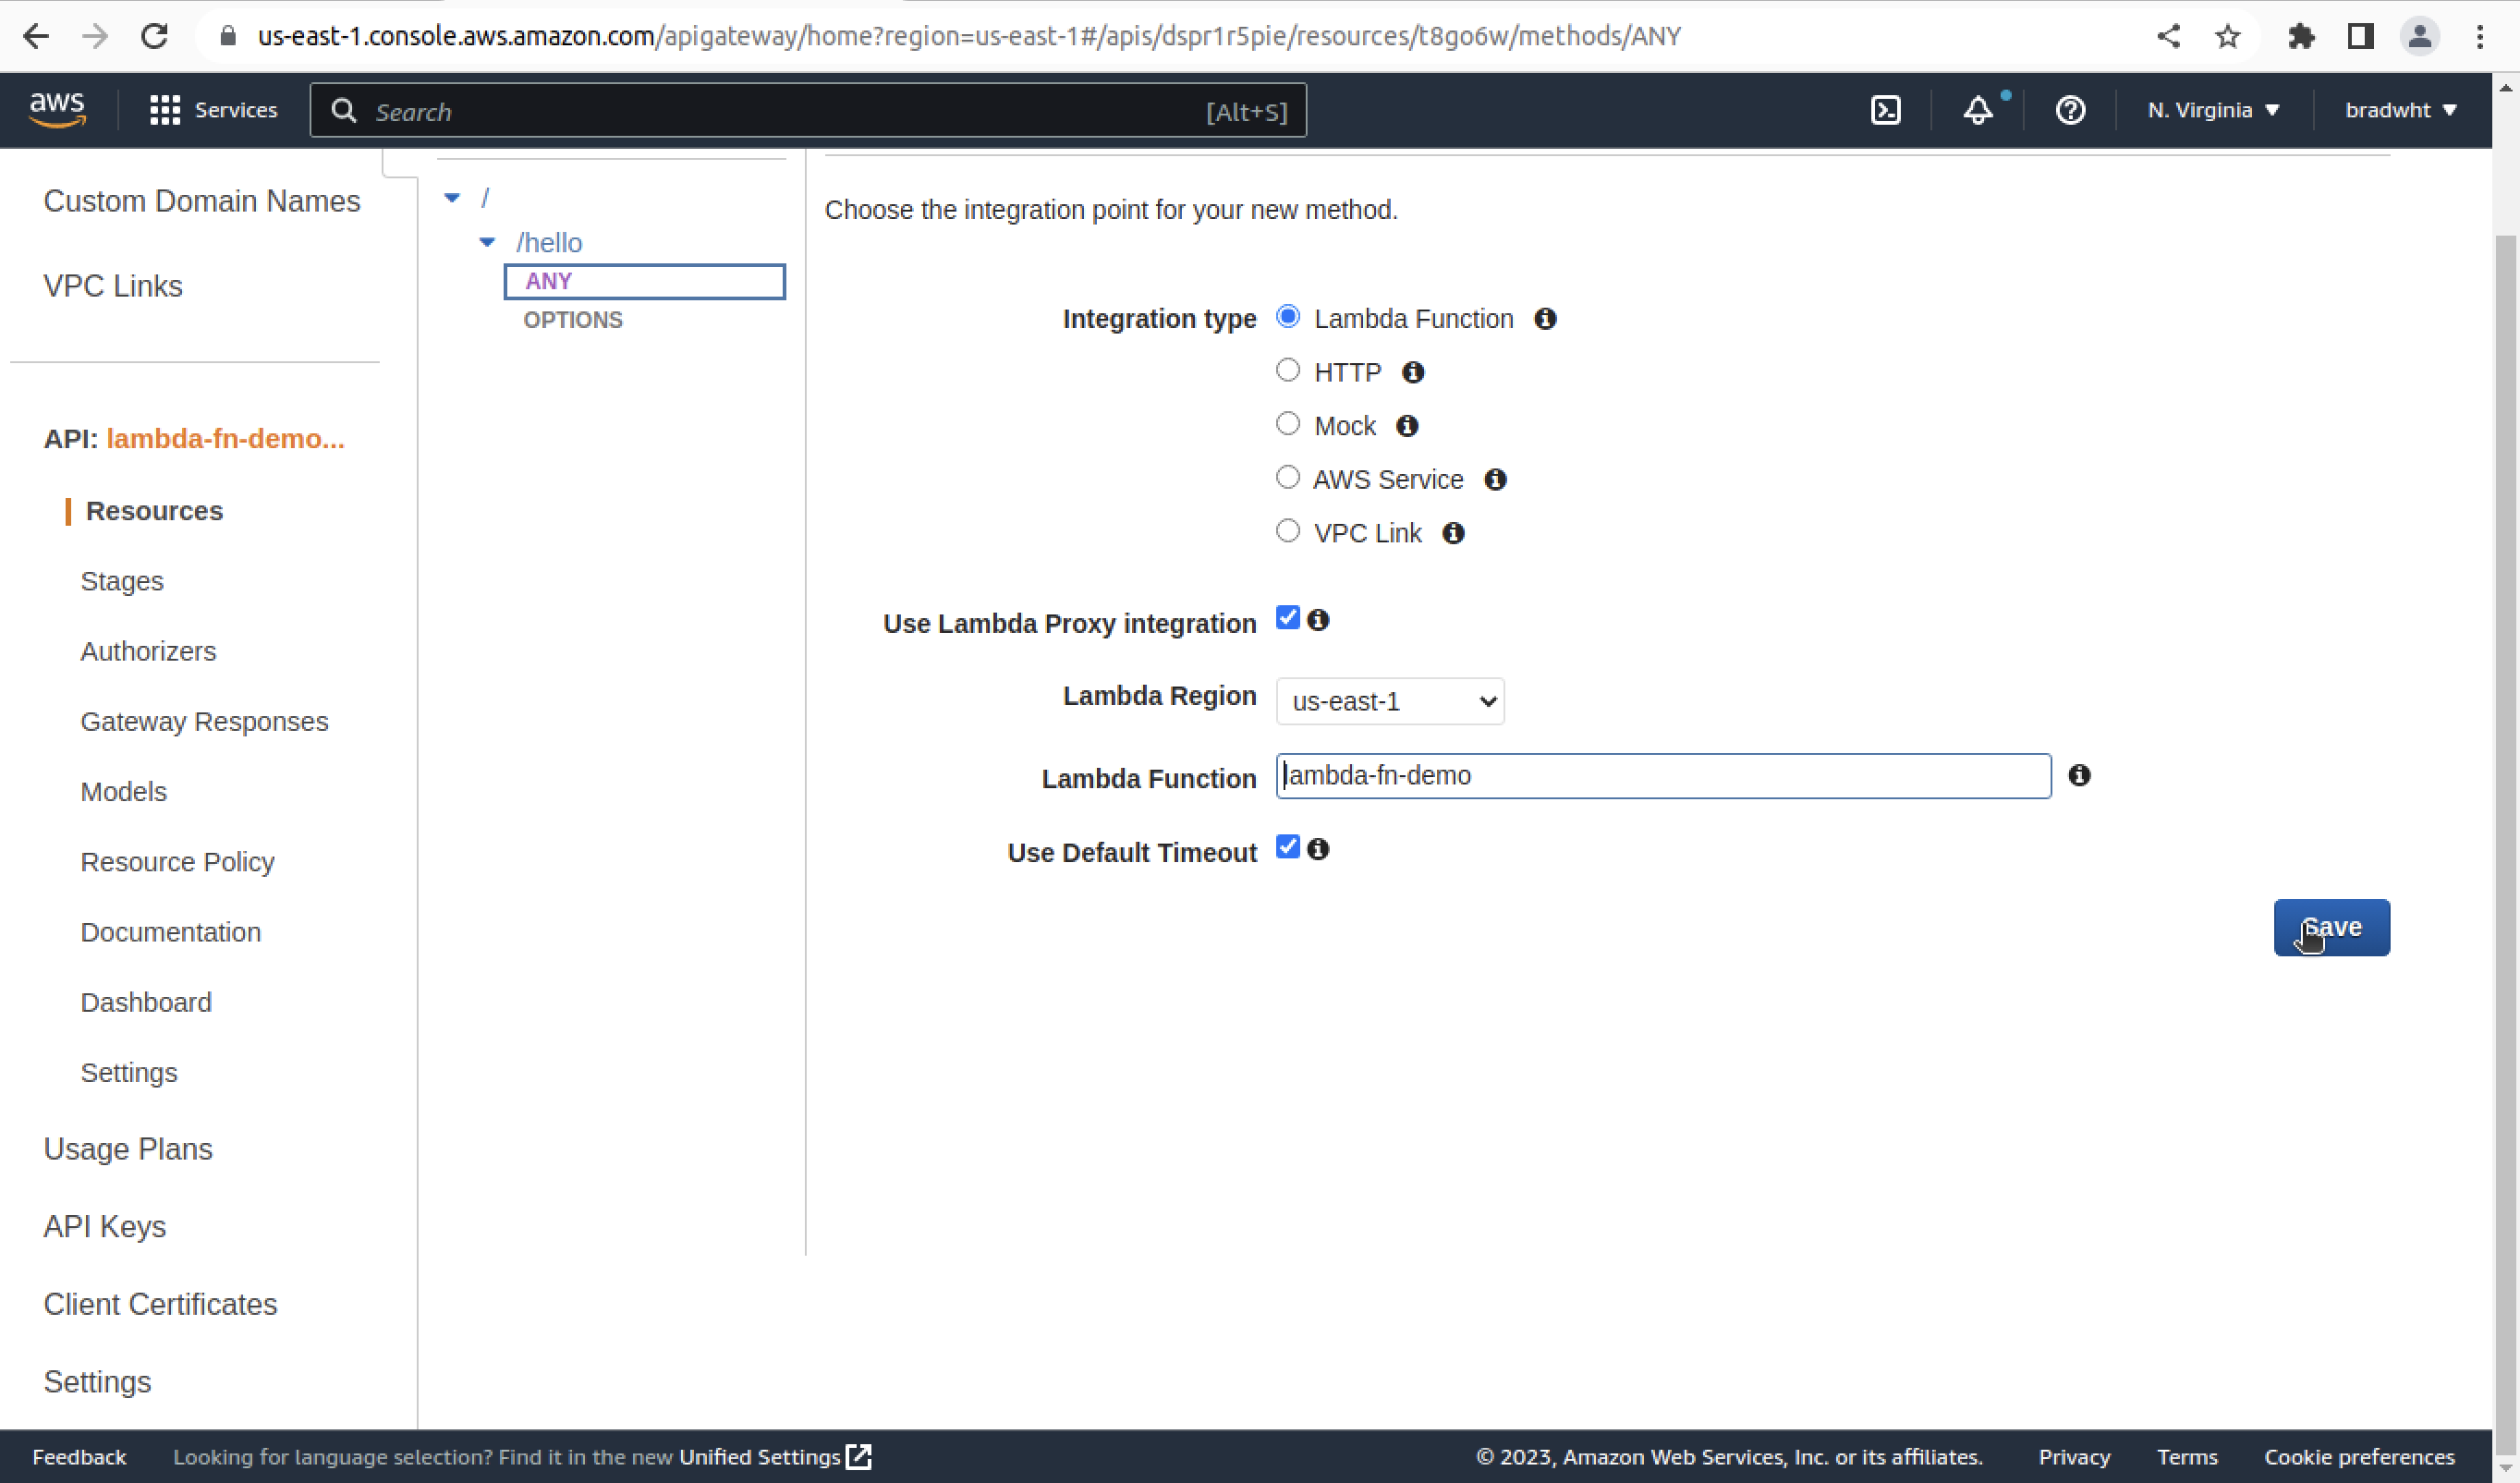Click Lambda Function input field
The height and width of the screenshot is (1483, 2520).
tap(1661, 775)
